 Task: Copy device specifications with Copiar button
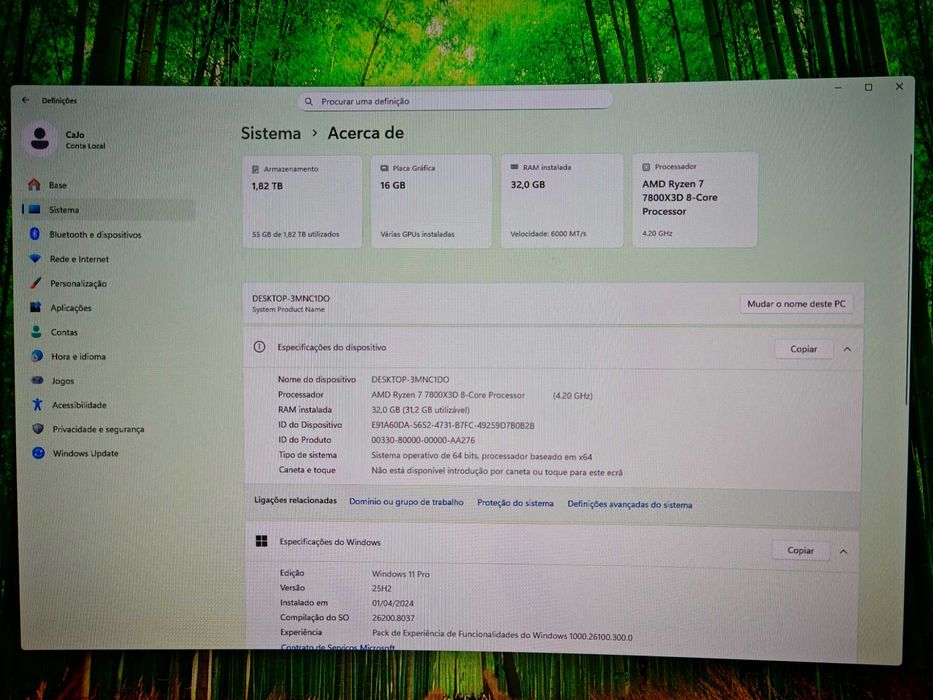(x=803, y=349)
